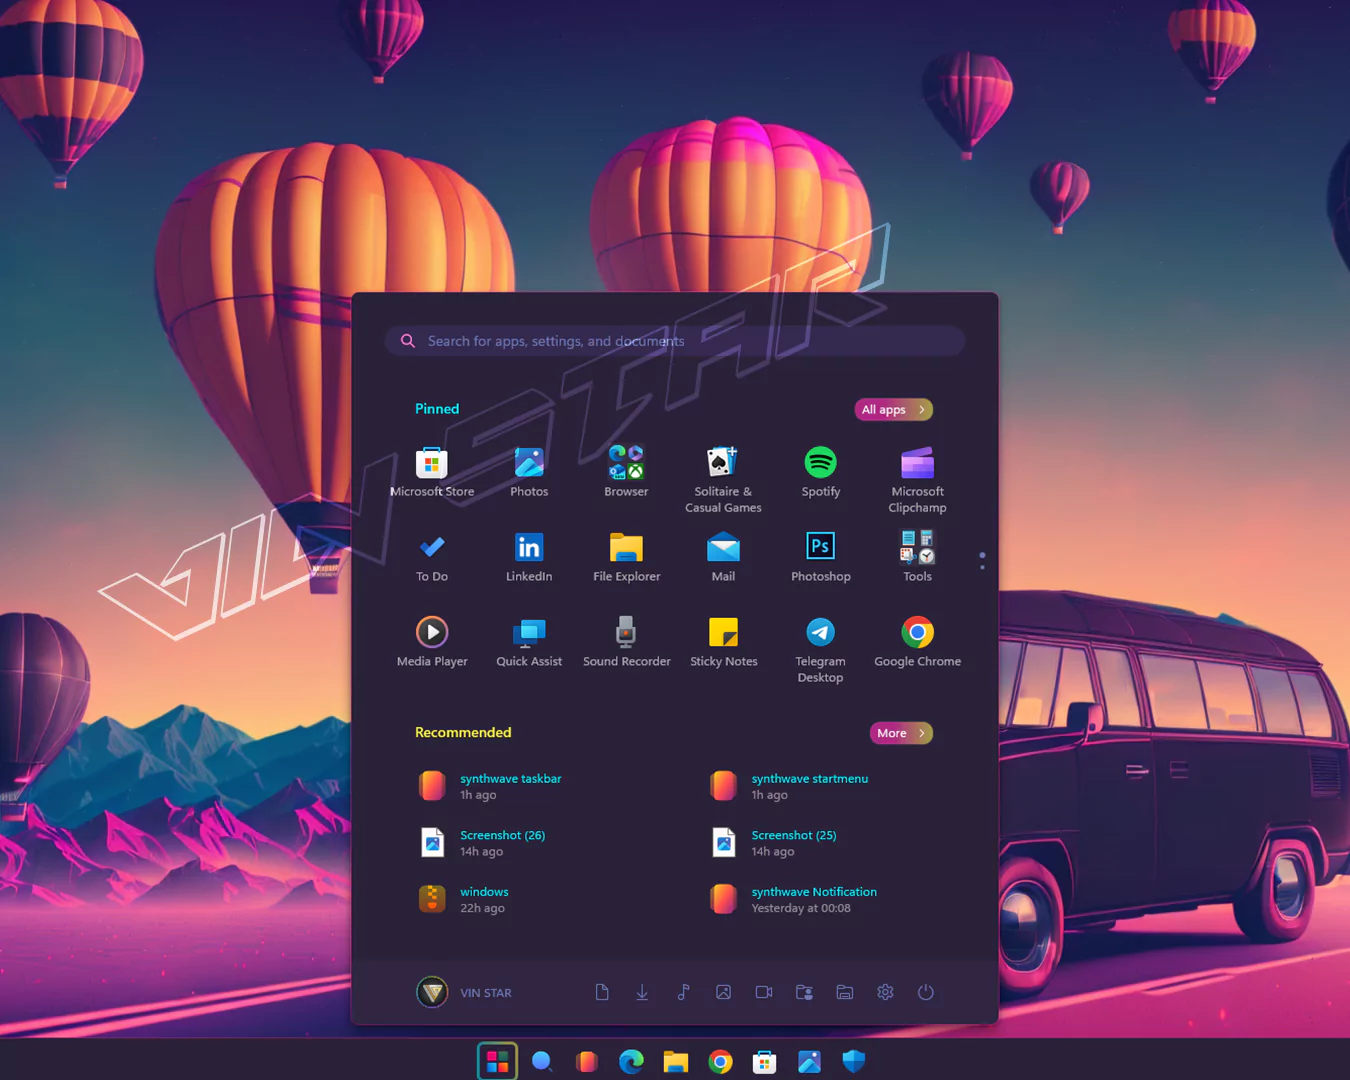This screenshot has height=1080, width=1350.
Task: Open Microsoft Clipchamp
Action: 917,479
